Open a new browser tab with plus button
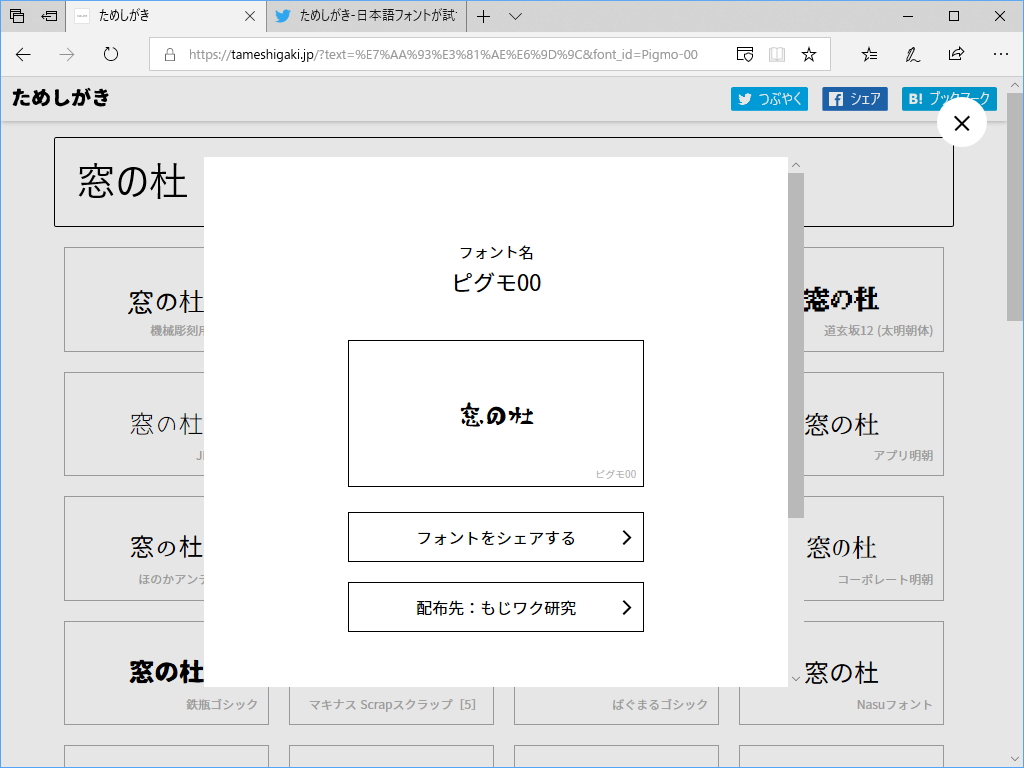The height and width of the screenshot is (768, 1024). coord(484,16)
